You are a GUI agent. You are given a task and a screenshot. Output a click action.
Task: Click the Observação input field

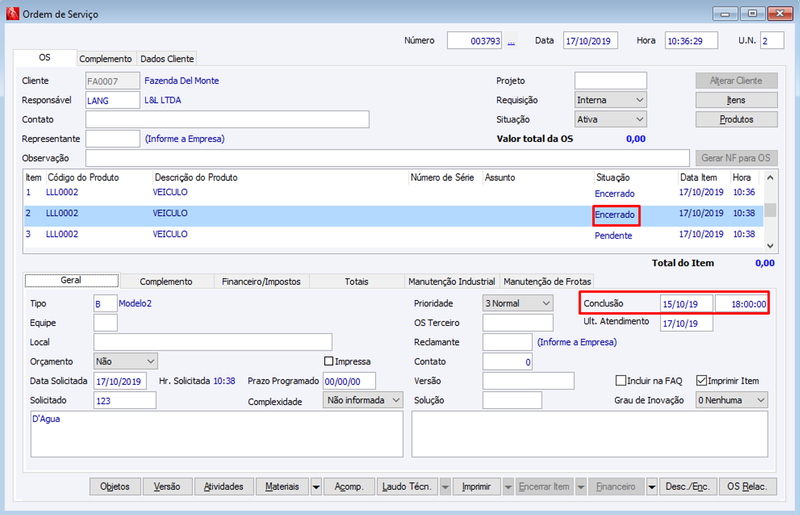(x=387, y=158)
